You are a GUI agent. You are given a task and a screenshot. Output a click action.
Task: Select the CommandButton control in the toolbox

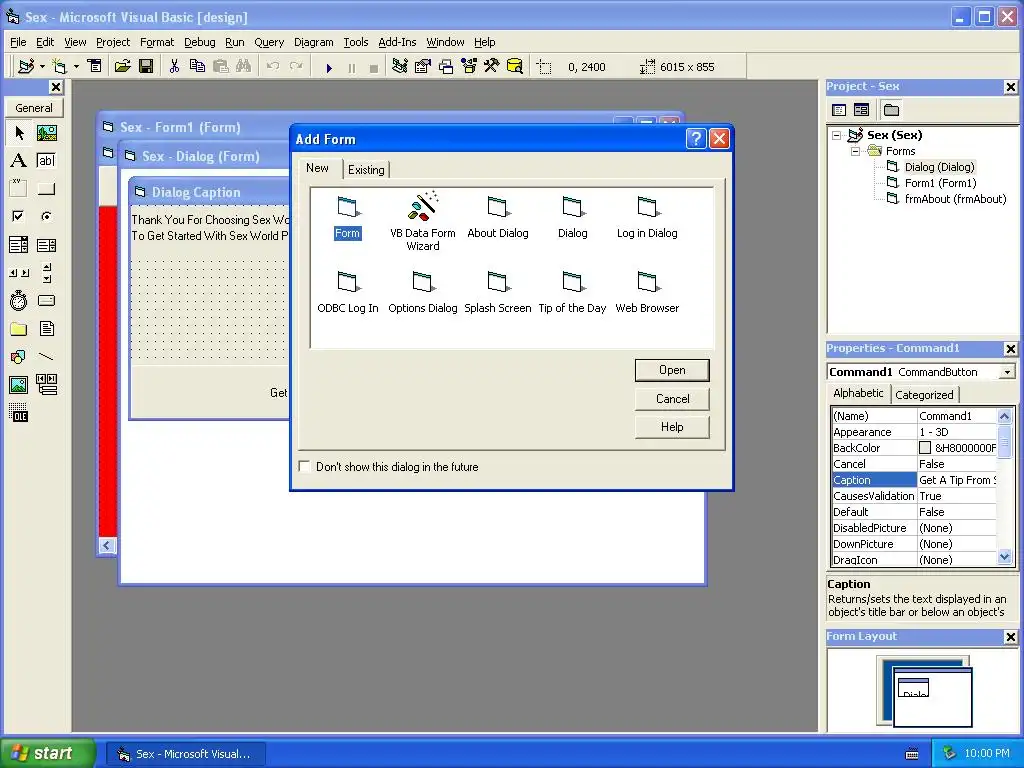46,189
